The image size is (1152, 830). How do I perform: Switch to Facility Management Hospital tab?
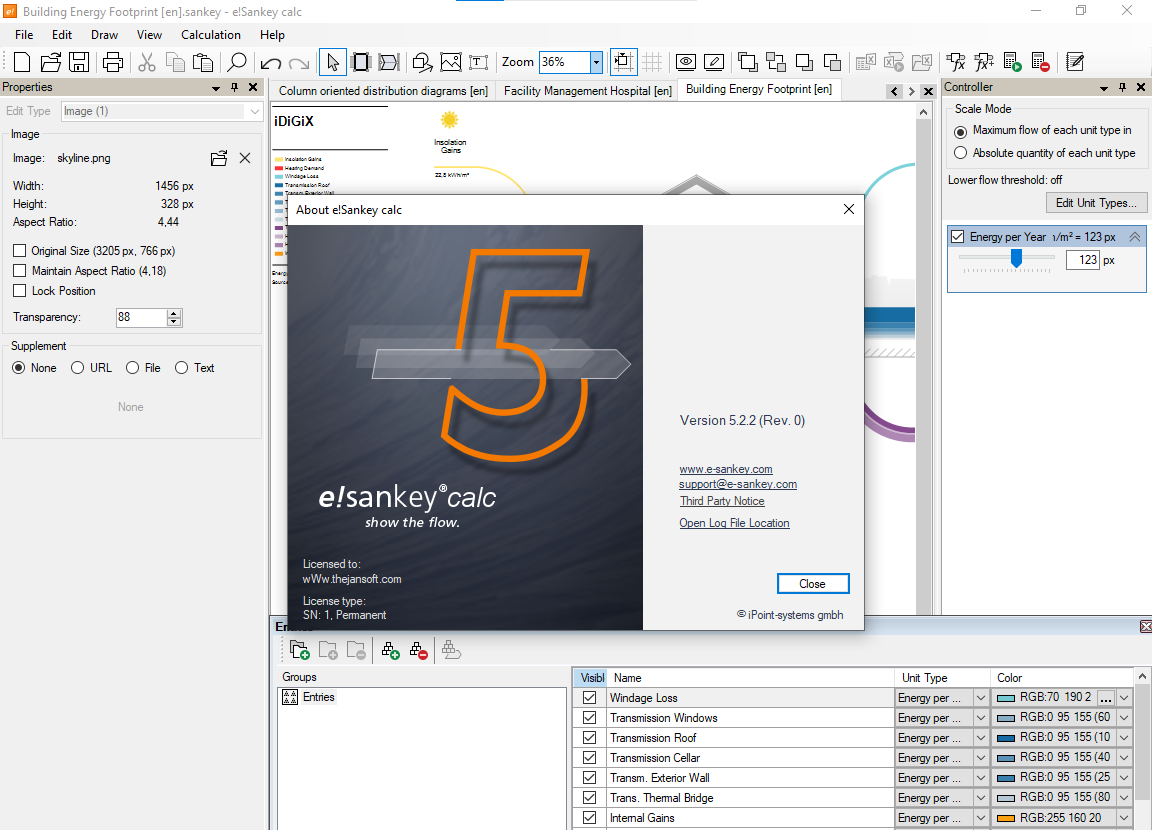(x=588, y=90)
